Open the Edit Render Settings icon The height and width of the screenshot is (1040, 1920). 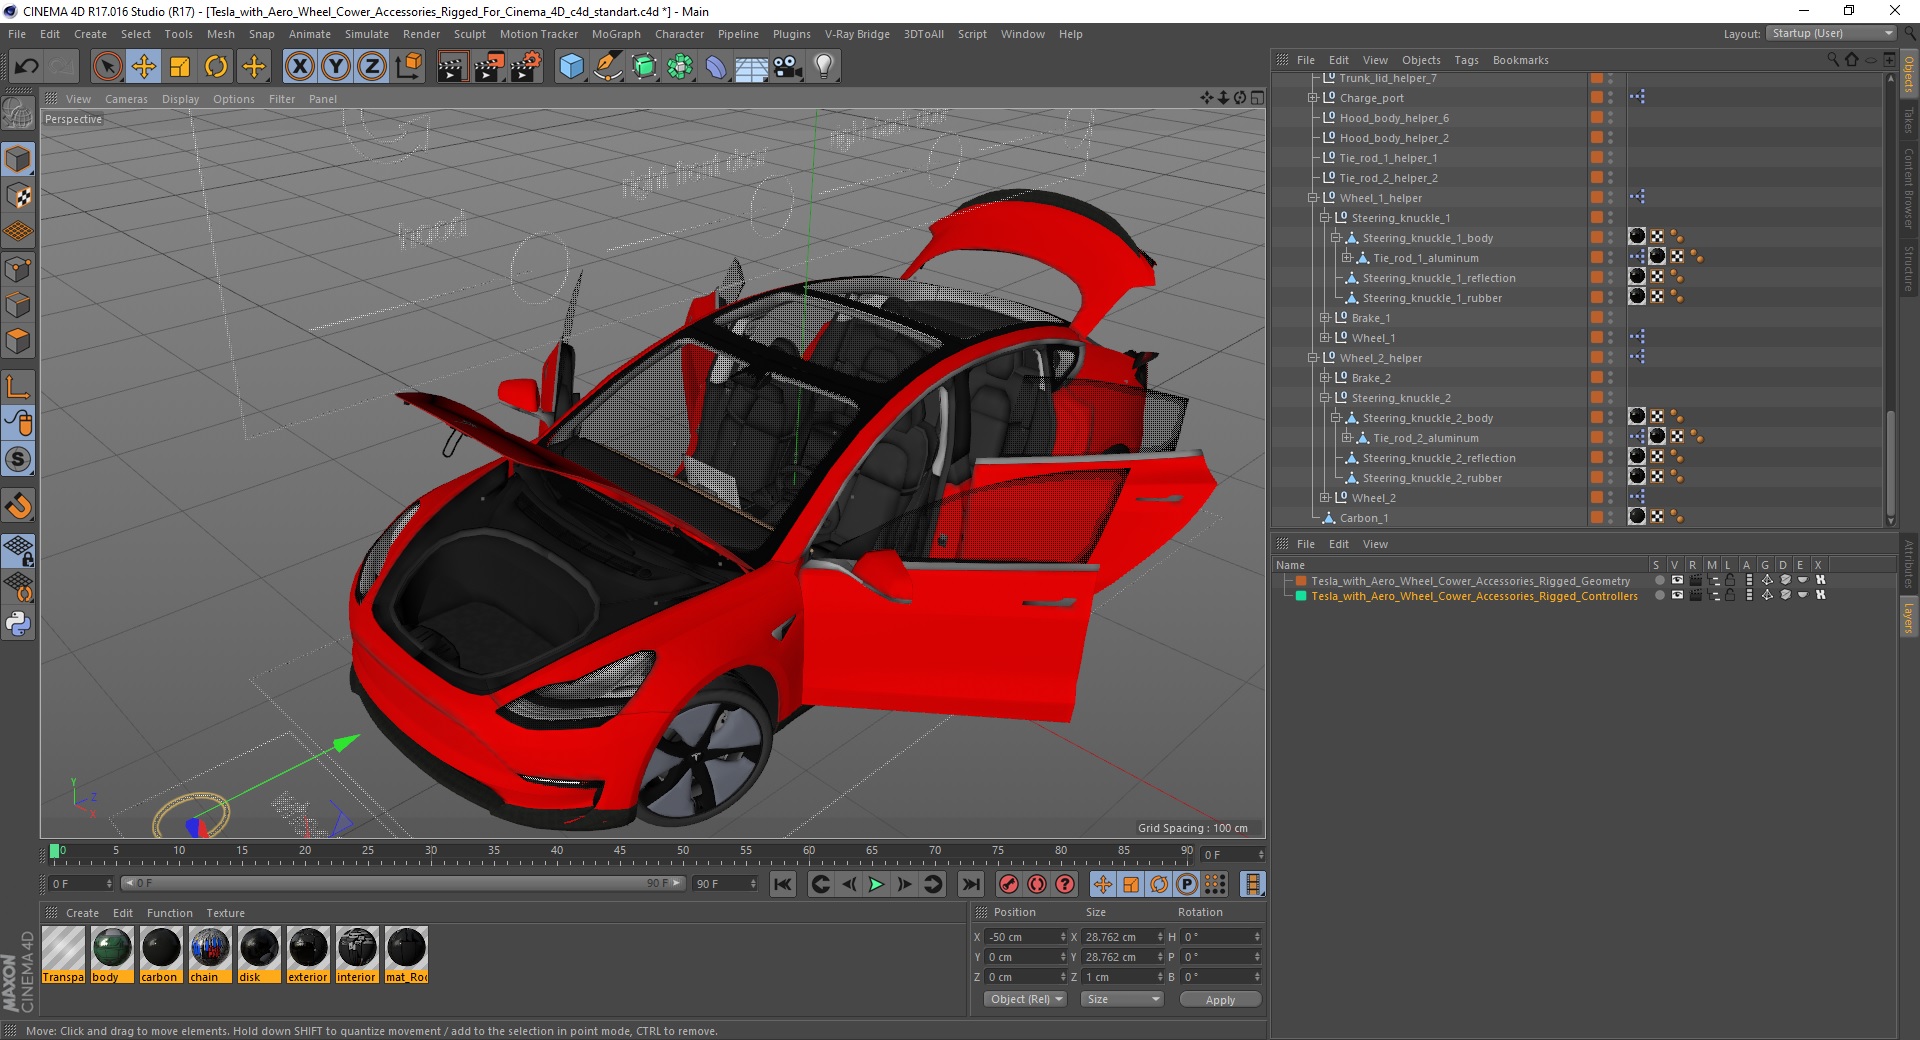(526, 67)
